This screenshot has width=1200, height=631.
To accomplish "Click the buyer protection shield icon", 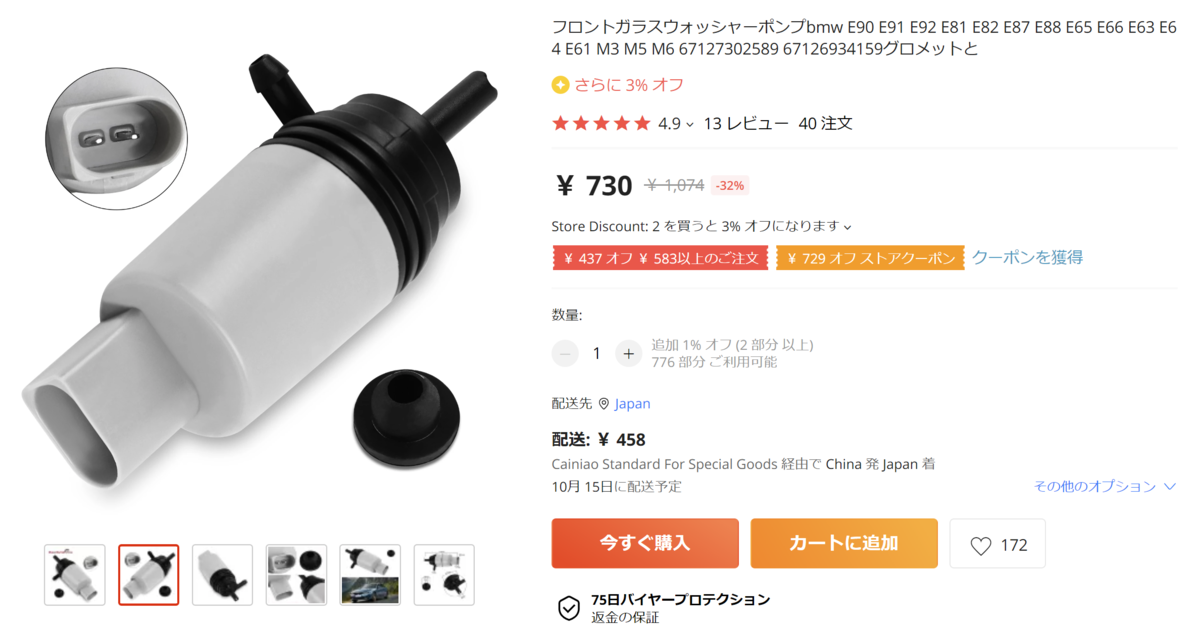I will (x=568, y=608).
